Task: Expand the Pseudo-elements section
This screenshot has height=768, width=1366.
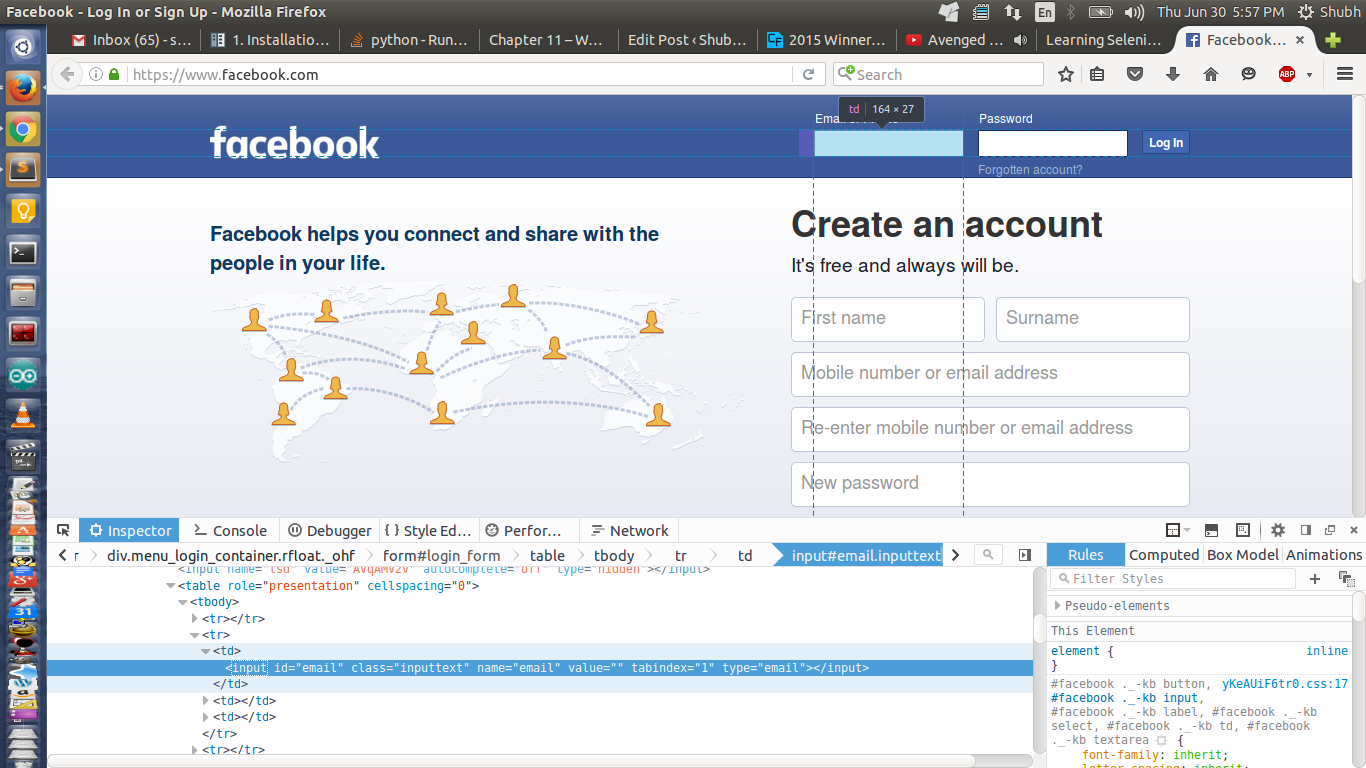Action: tap(1058, 606)
